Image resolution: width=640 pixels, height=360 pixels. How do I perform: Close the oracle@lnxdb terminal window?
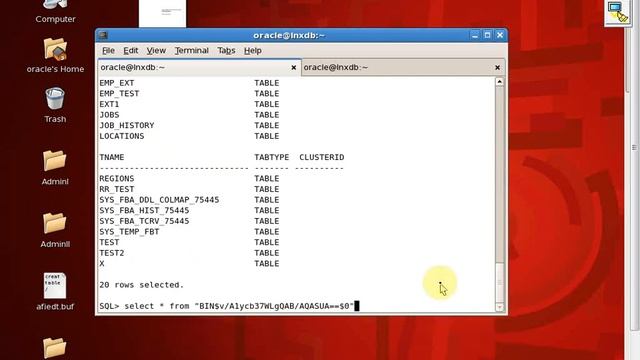[x=500, y=35]
